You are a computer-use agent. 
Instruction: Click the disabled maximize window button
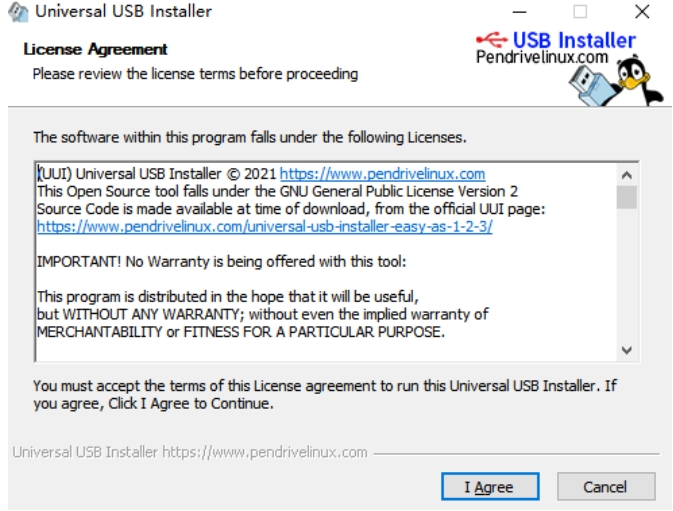(x=580, y=12)
